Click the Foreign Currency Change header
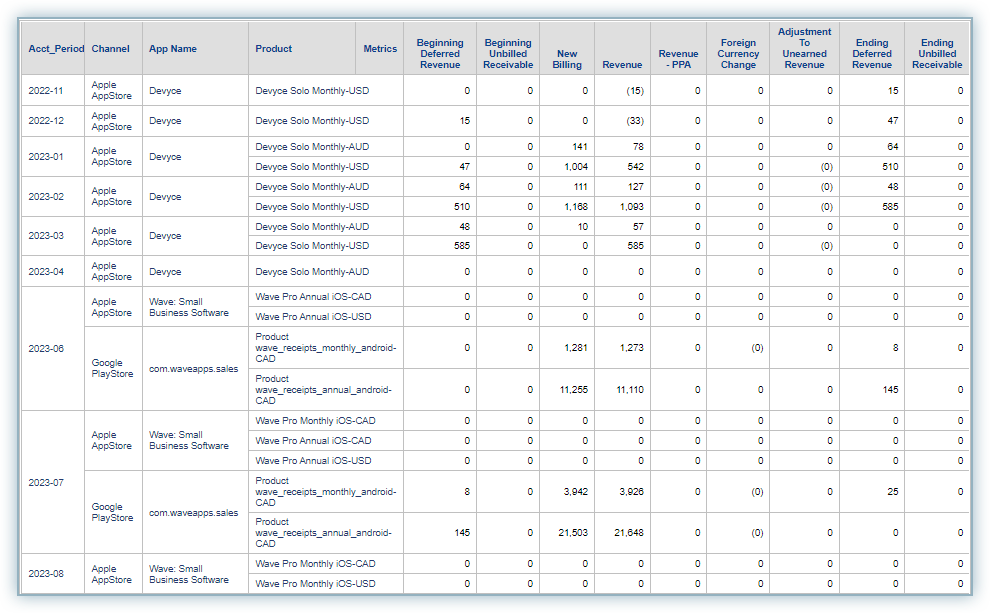The width and height of the screenshot is (990, 613). (738, 54)
